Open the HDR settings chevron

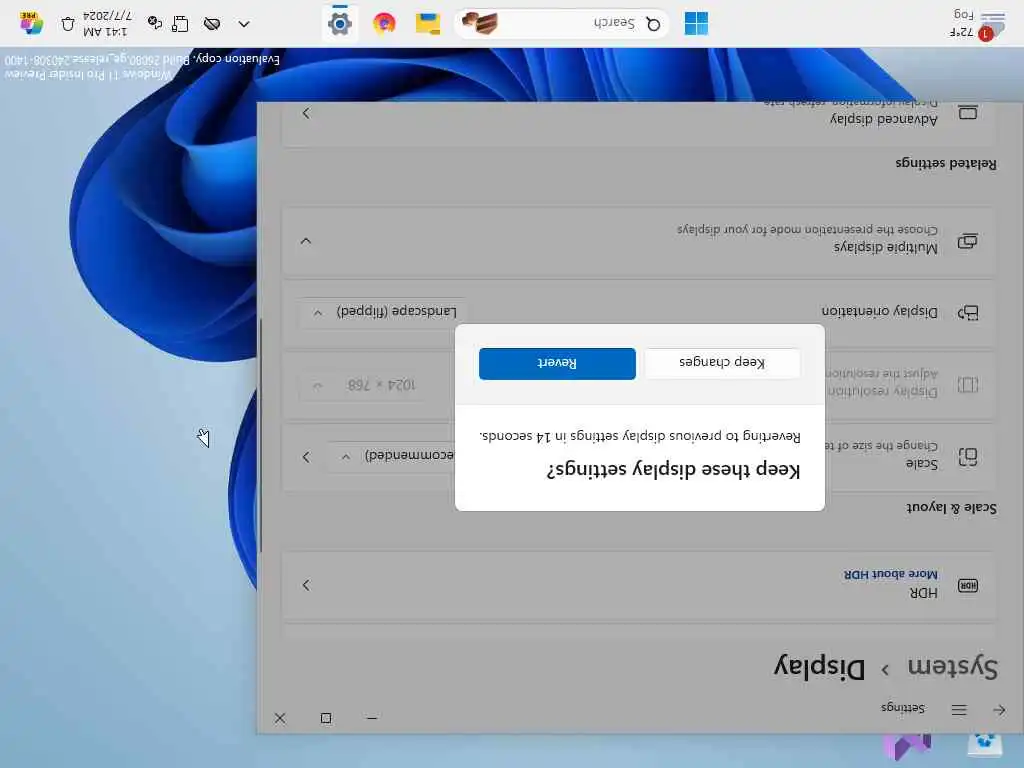[x=306, y=584]
